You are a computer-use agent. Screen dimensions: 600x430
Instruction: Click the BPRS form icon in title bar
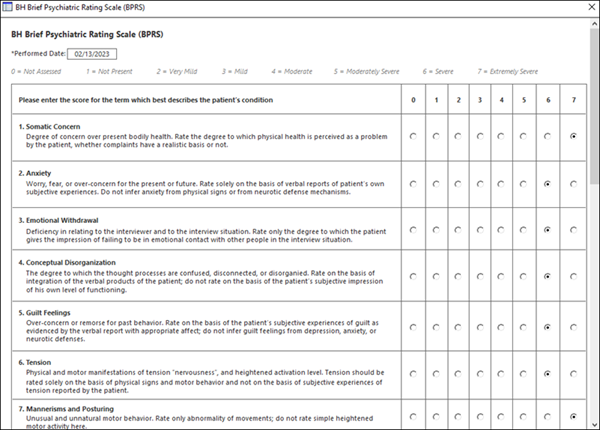(x=9, y=8)
